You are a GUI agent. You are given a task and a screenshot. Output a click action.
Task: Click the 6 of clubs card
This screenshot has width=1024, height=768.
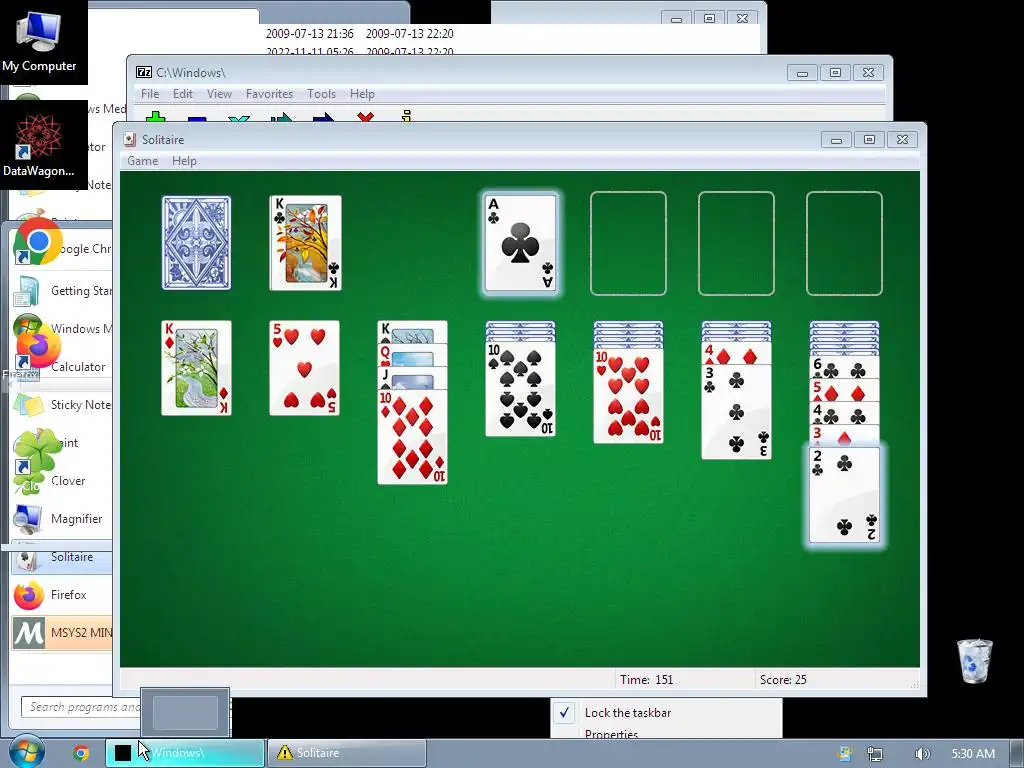point(844,368)
